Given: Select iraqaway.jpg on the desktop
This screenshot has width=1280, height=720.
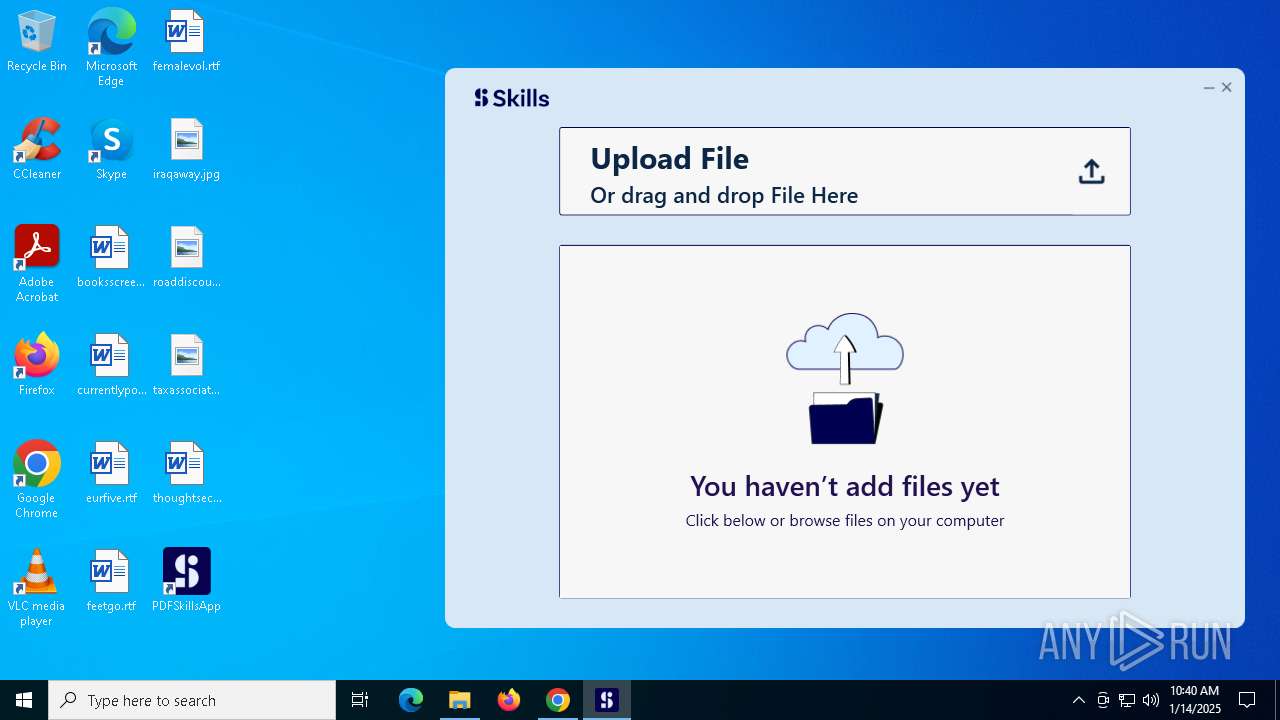Looking at the screenshot, I should (186, 149).
